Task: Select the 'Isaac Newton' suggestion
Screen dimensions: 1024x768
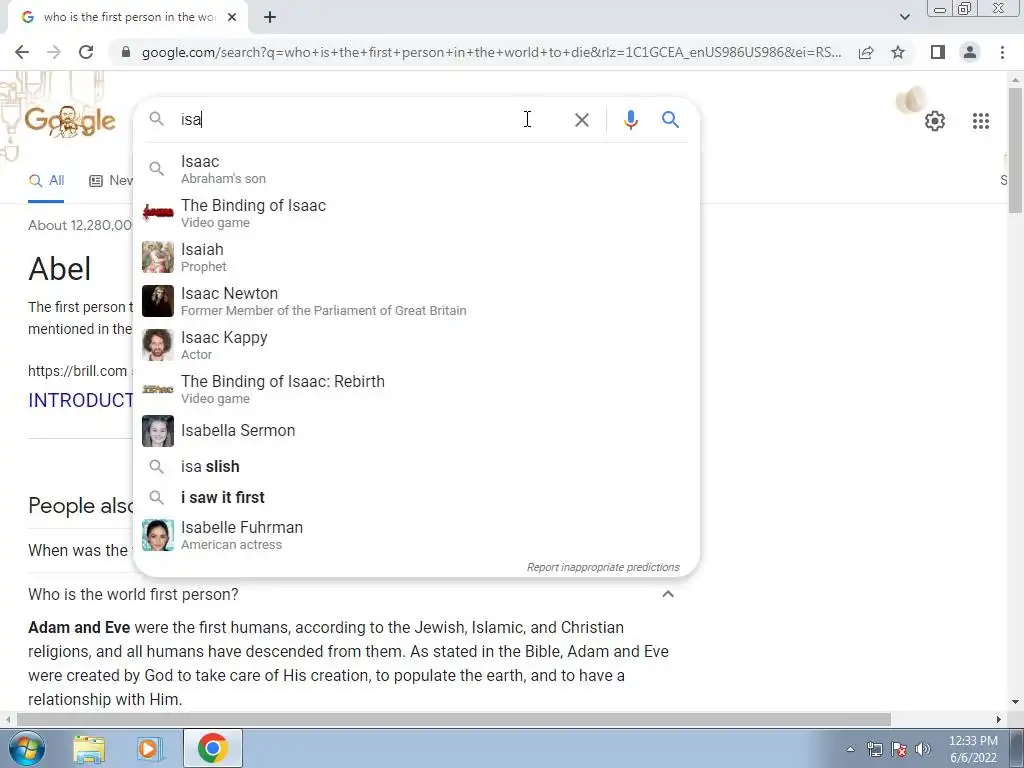Action: click(416, 301)
